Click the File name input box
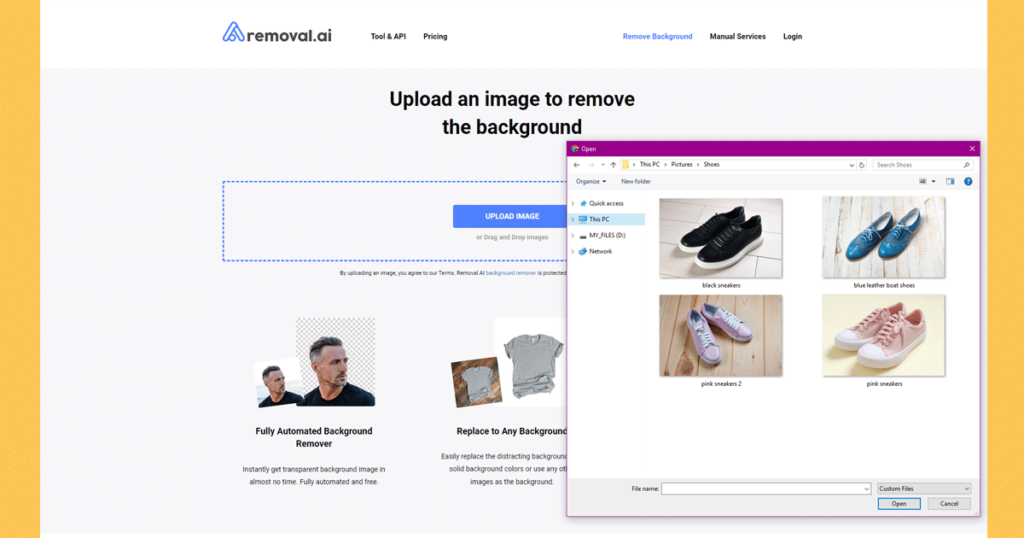 tap(766, 488)
